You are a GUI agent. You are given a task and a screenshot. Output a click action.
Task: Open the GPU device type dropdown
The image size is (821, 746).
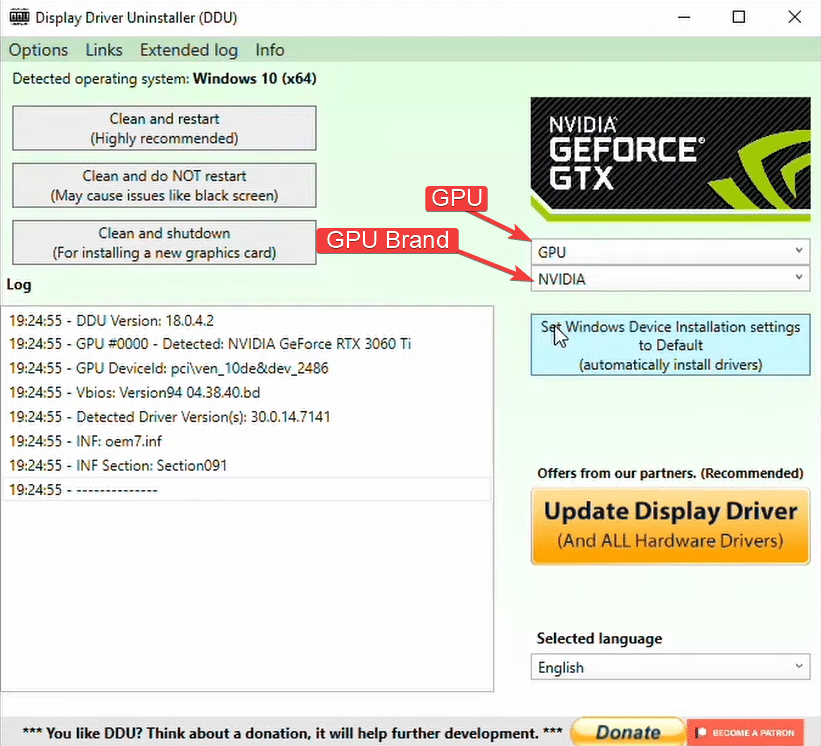pos(670,252)
